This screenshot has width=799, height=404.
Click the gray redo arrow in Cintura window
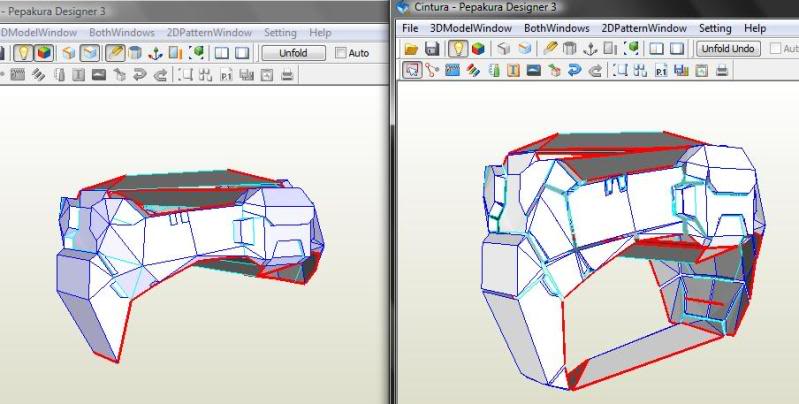595,70
